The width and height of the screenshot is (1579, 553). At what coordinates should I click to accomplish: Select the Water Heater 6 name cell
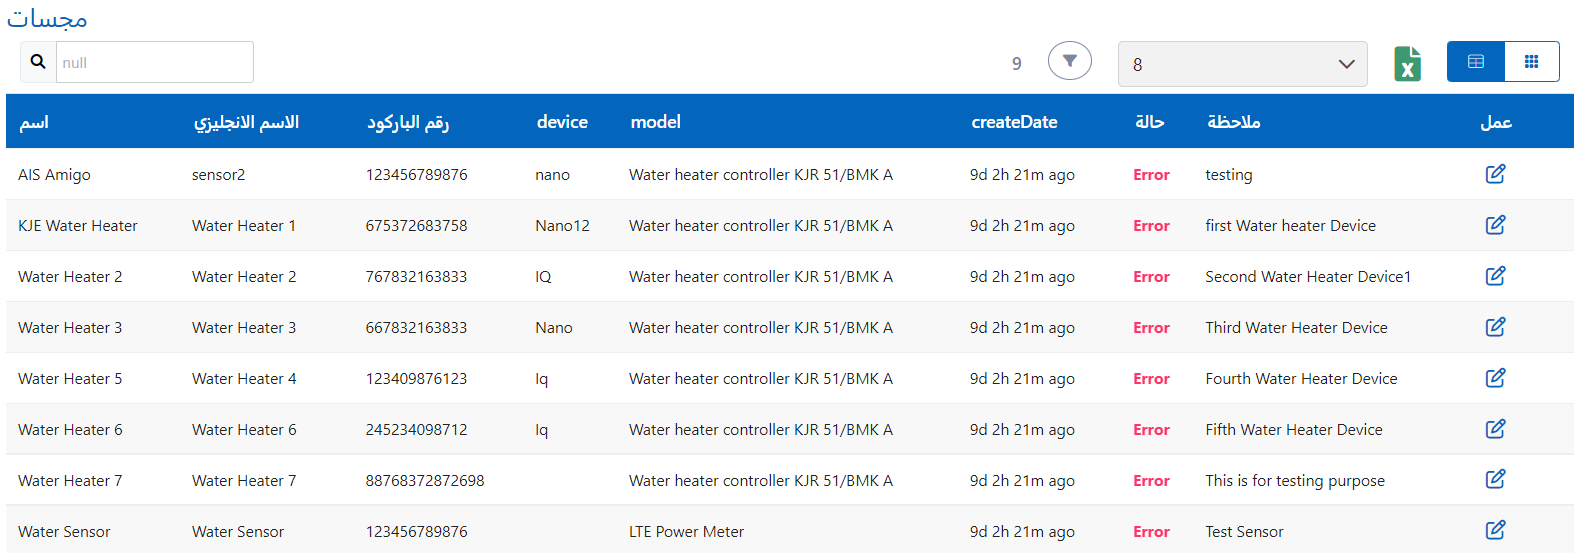[x=70, y=430]
